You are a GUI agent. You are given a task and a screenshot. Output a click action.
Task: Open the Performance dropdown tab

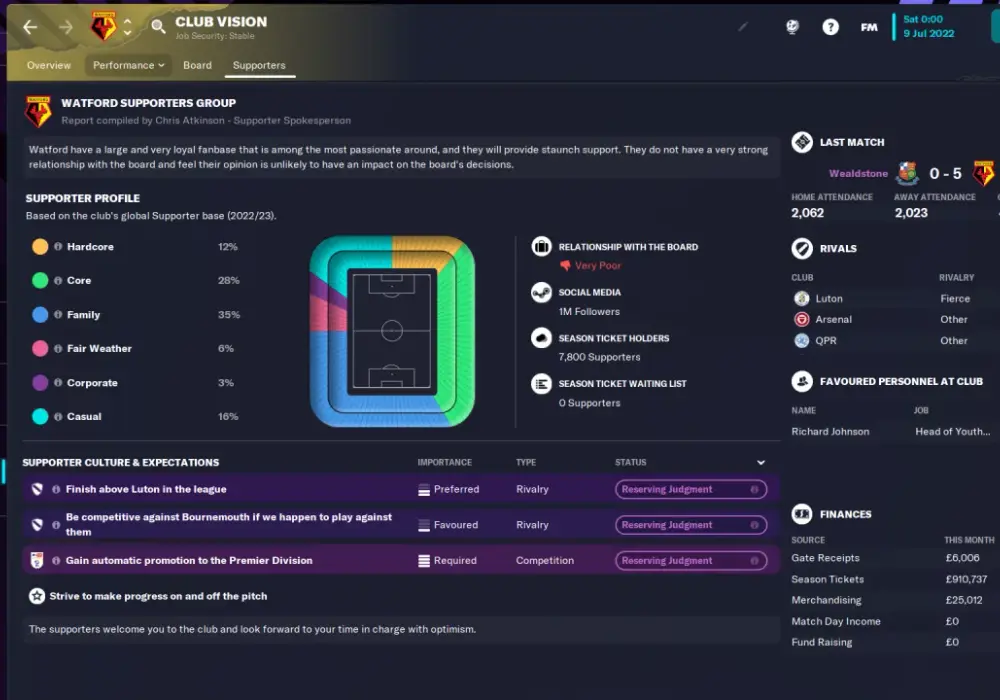128,65
